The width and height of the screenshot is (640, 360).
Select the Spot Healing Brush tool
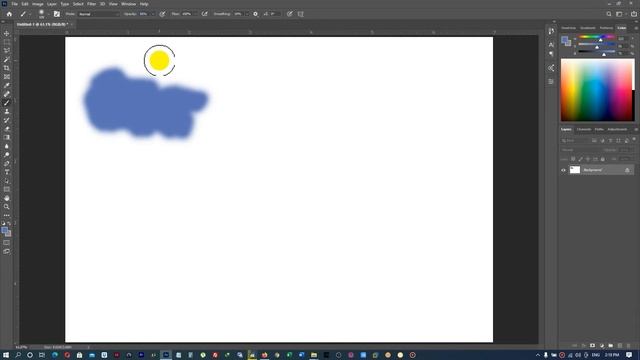(7, 94)
